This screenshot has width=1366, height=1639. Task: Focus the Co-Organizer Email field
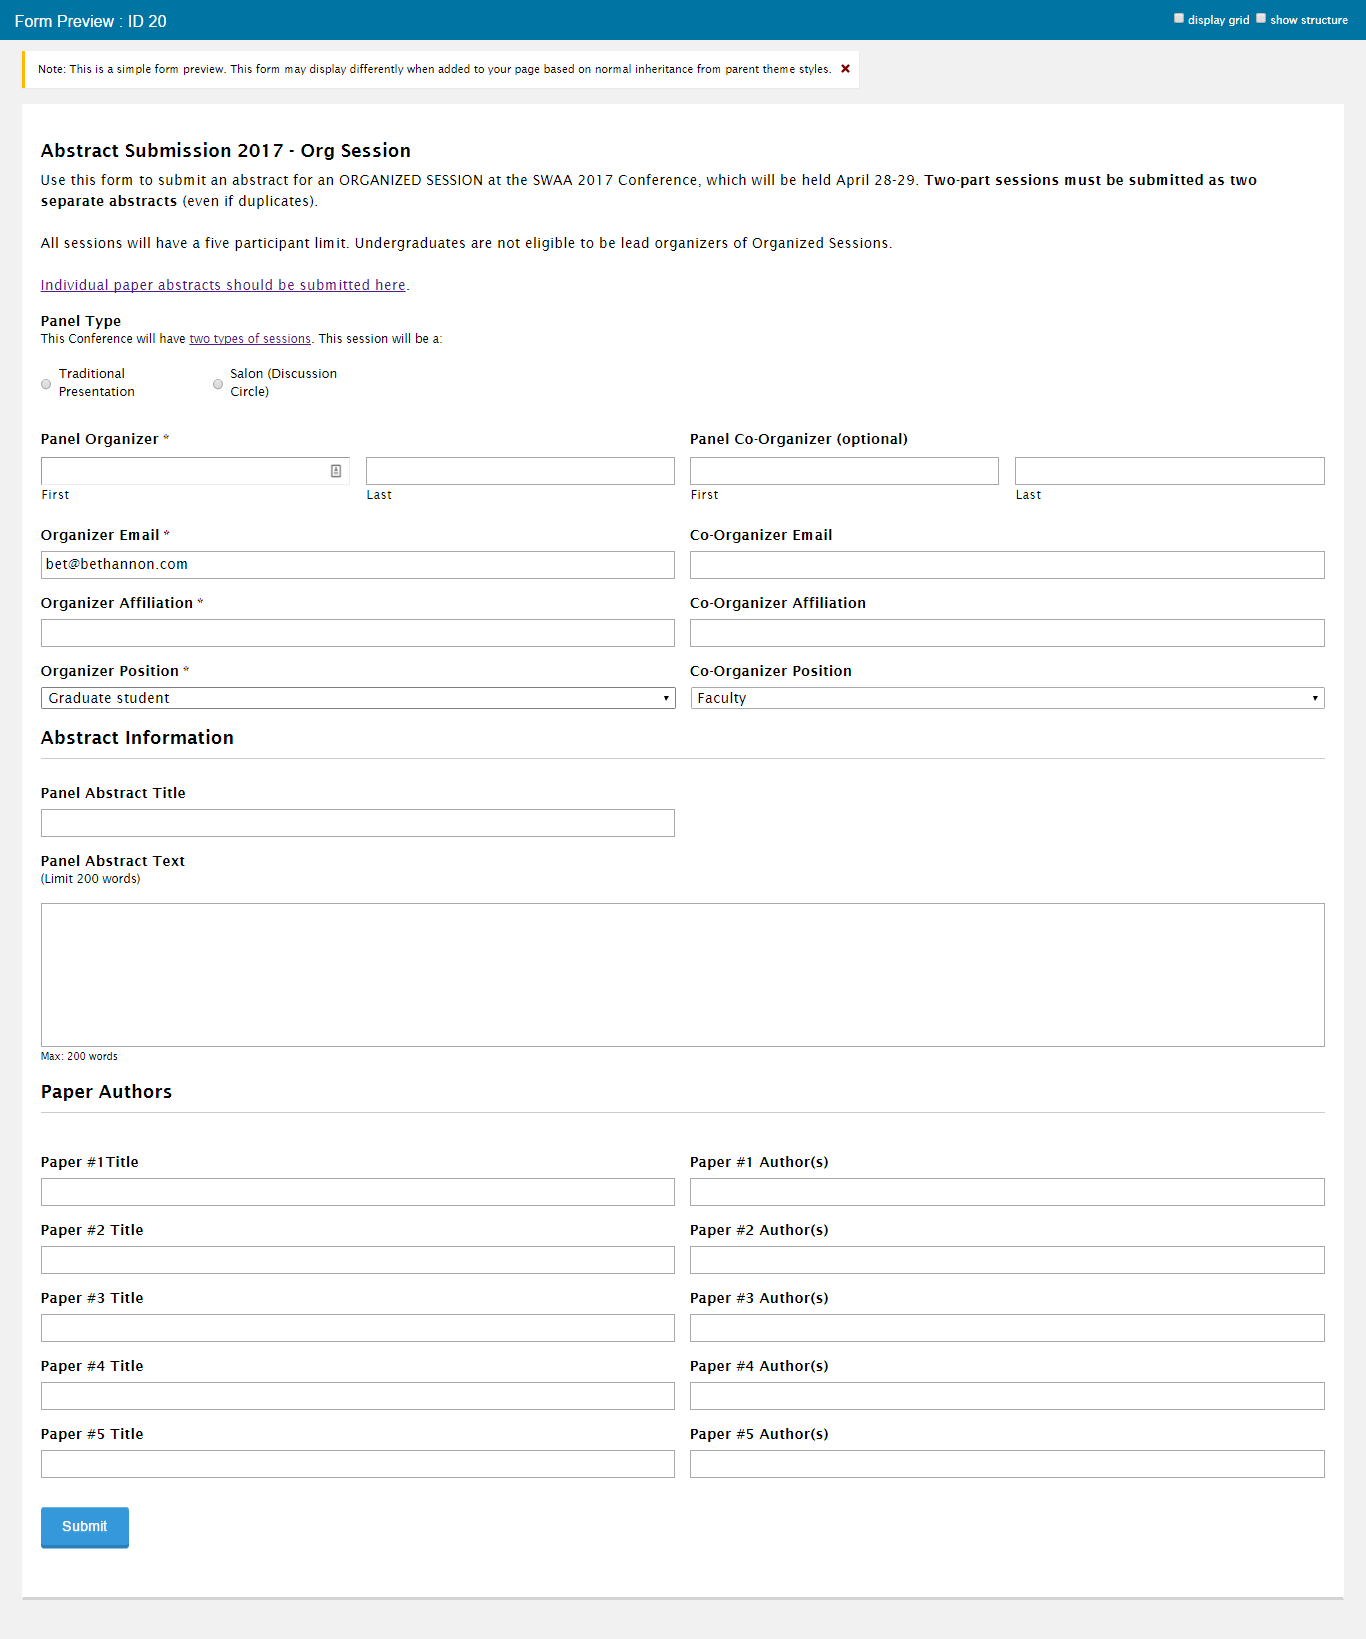click(x=1007, y=565)
